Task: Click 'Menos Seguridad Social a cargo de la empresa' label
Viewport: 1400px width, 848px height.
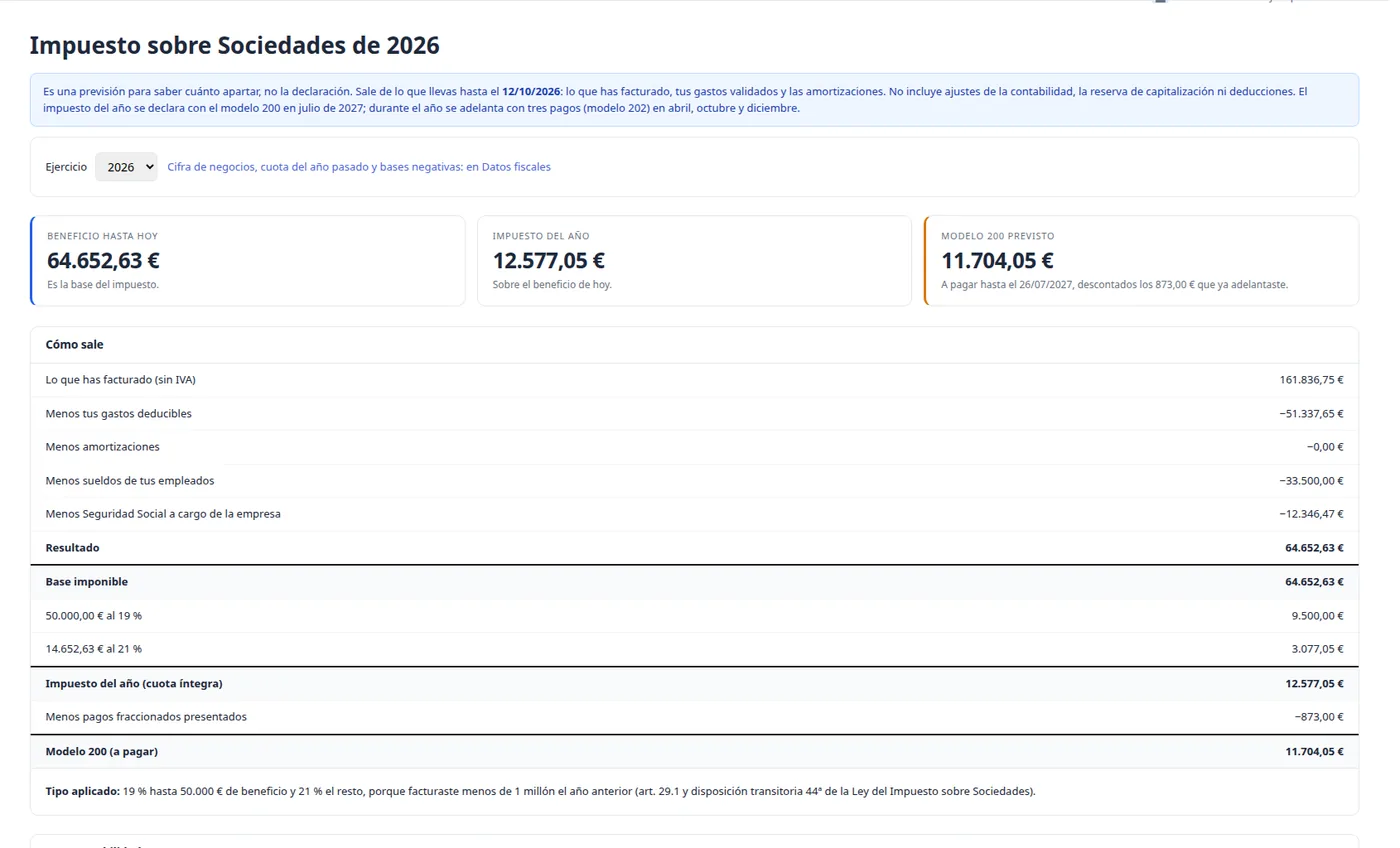Action: (163, 514)
